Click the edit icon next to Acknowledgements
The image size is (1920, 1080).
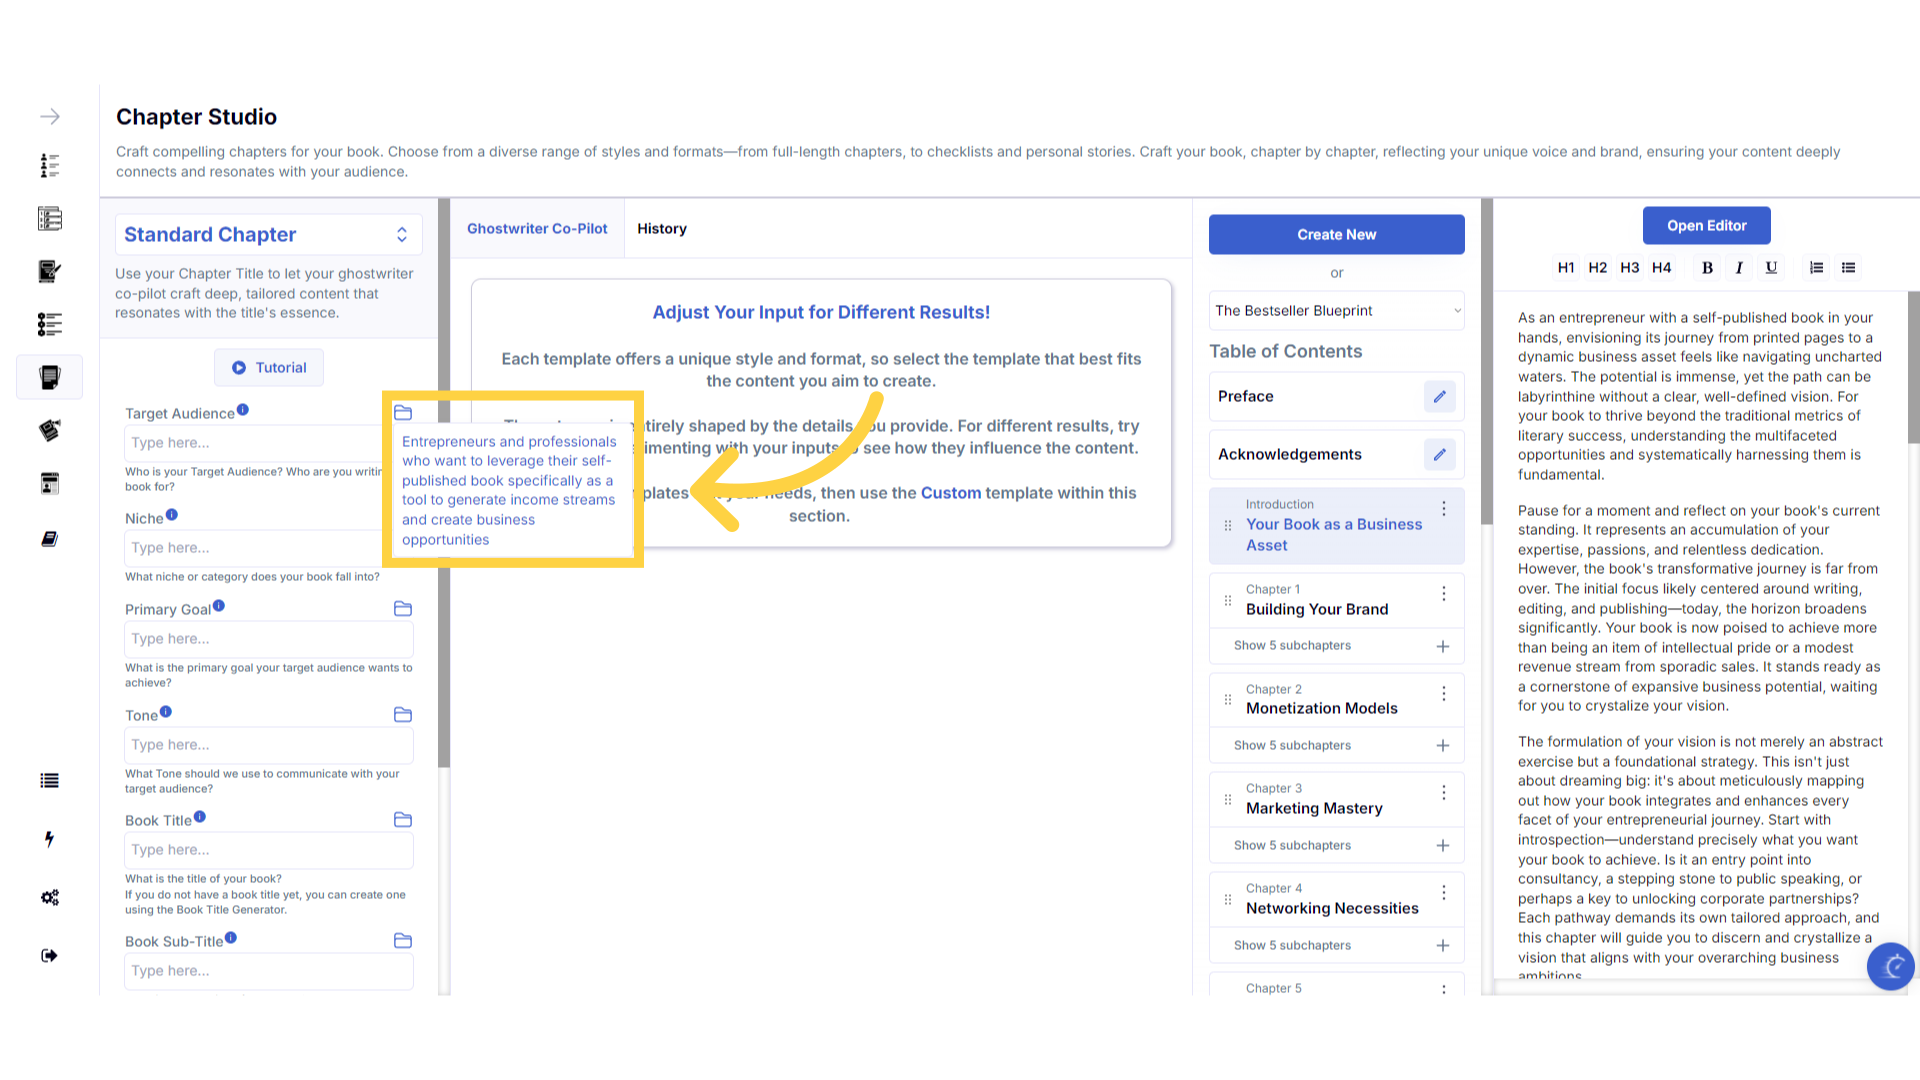point(1439,454)
